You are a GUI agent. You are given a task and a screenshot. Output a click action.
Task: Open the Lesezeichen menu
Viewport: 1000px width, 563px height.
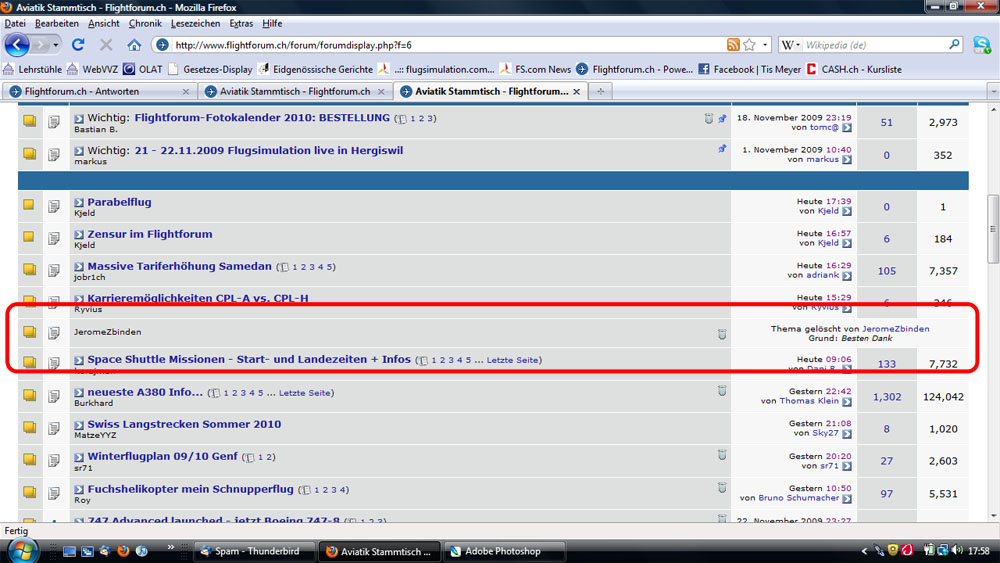pyautogui.click(x=195, y=23)
